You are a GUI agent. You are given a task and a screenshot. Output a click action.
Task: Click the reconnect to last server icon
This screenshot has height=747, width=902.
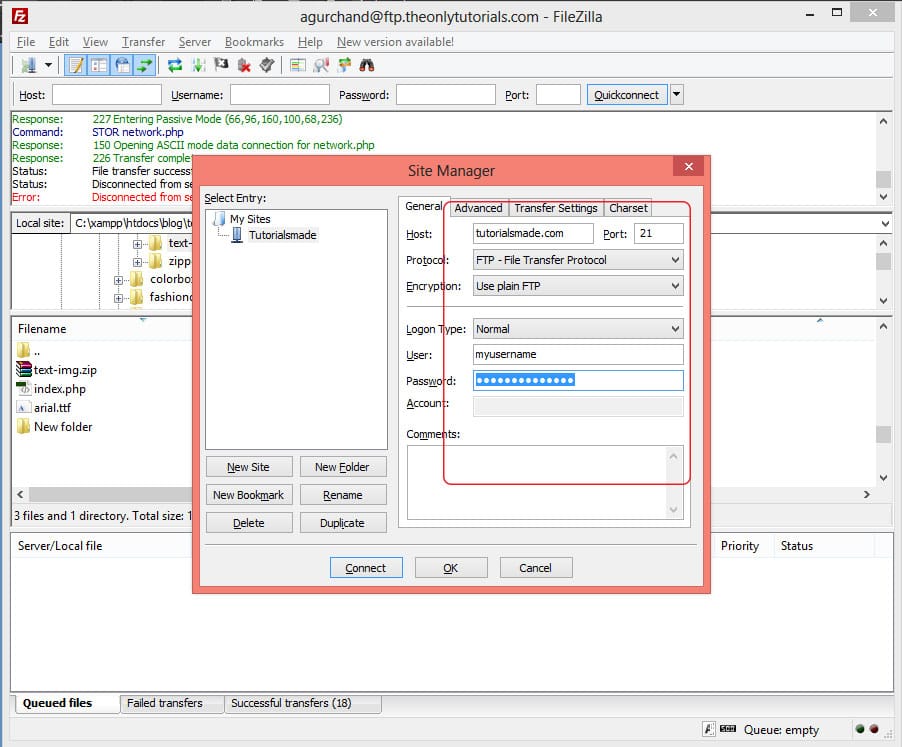coord(267,65)
